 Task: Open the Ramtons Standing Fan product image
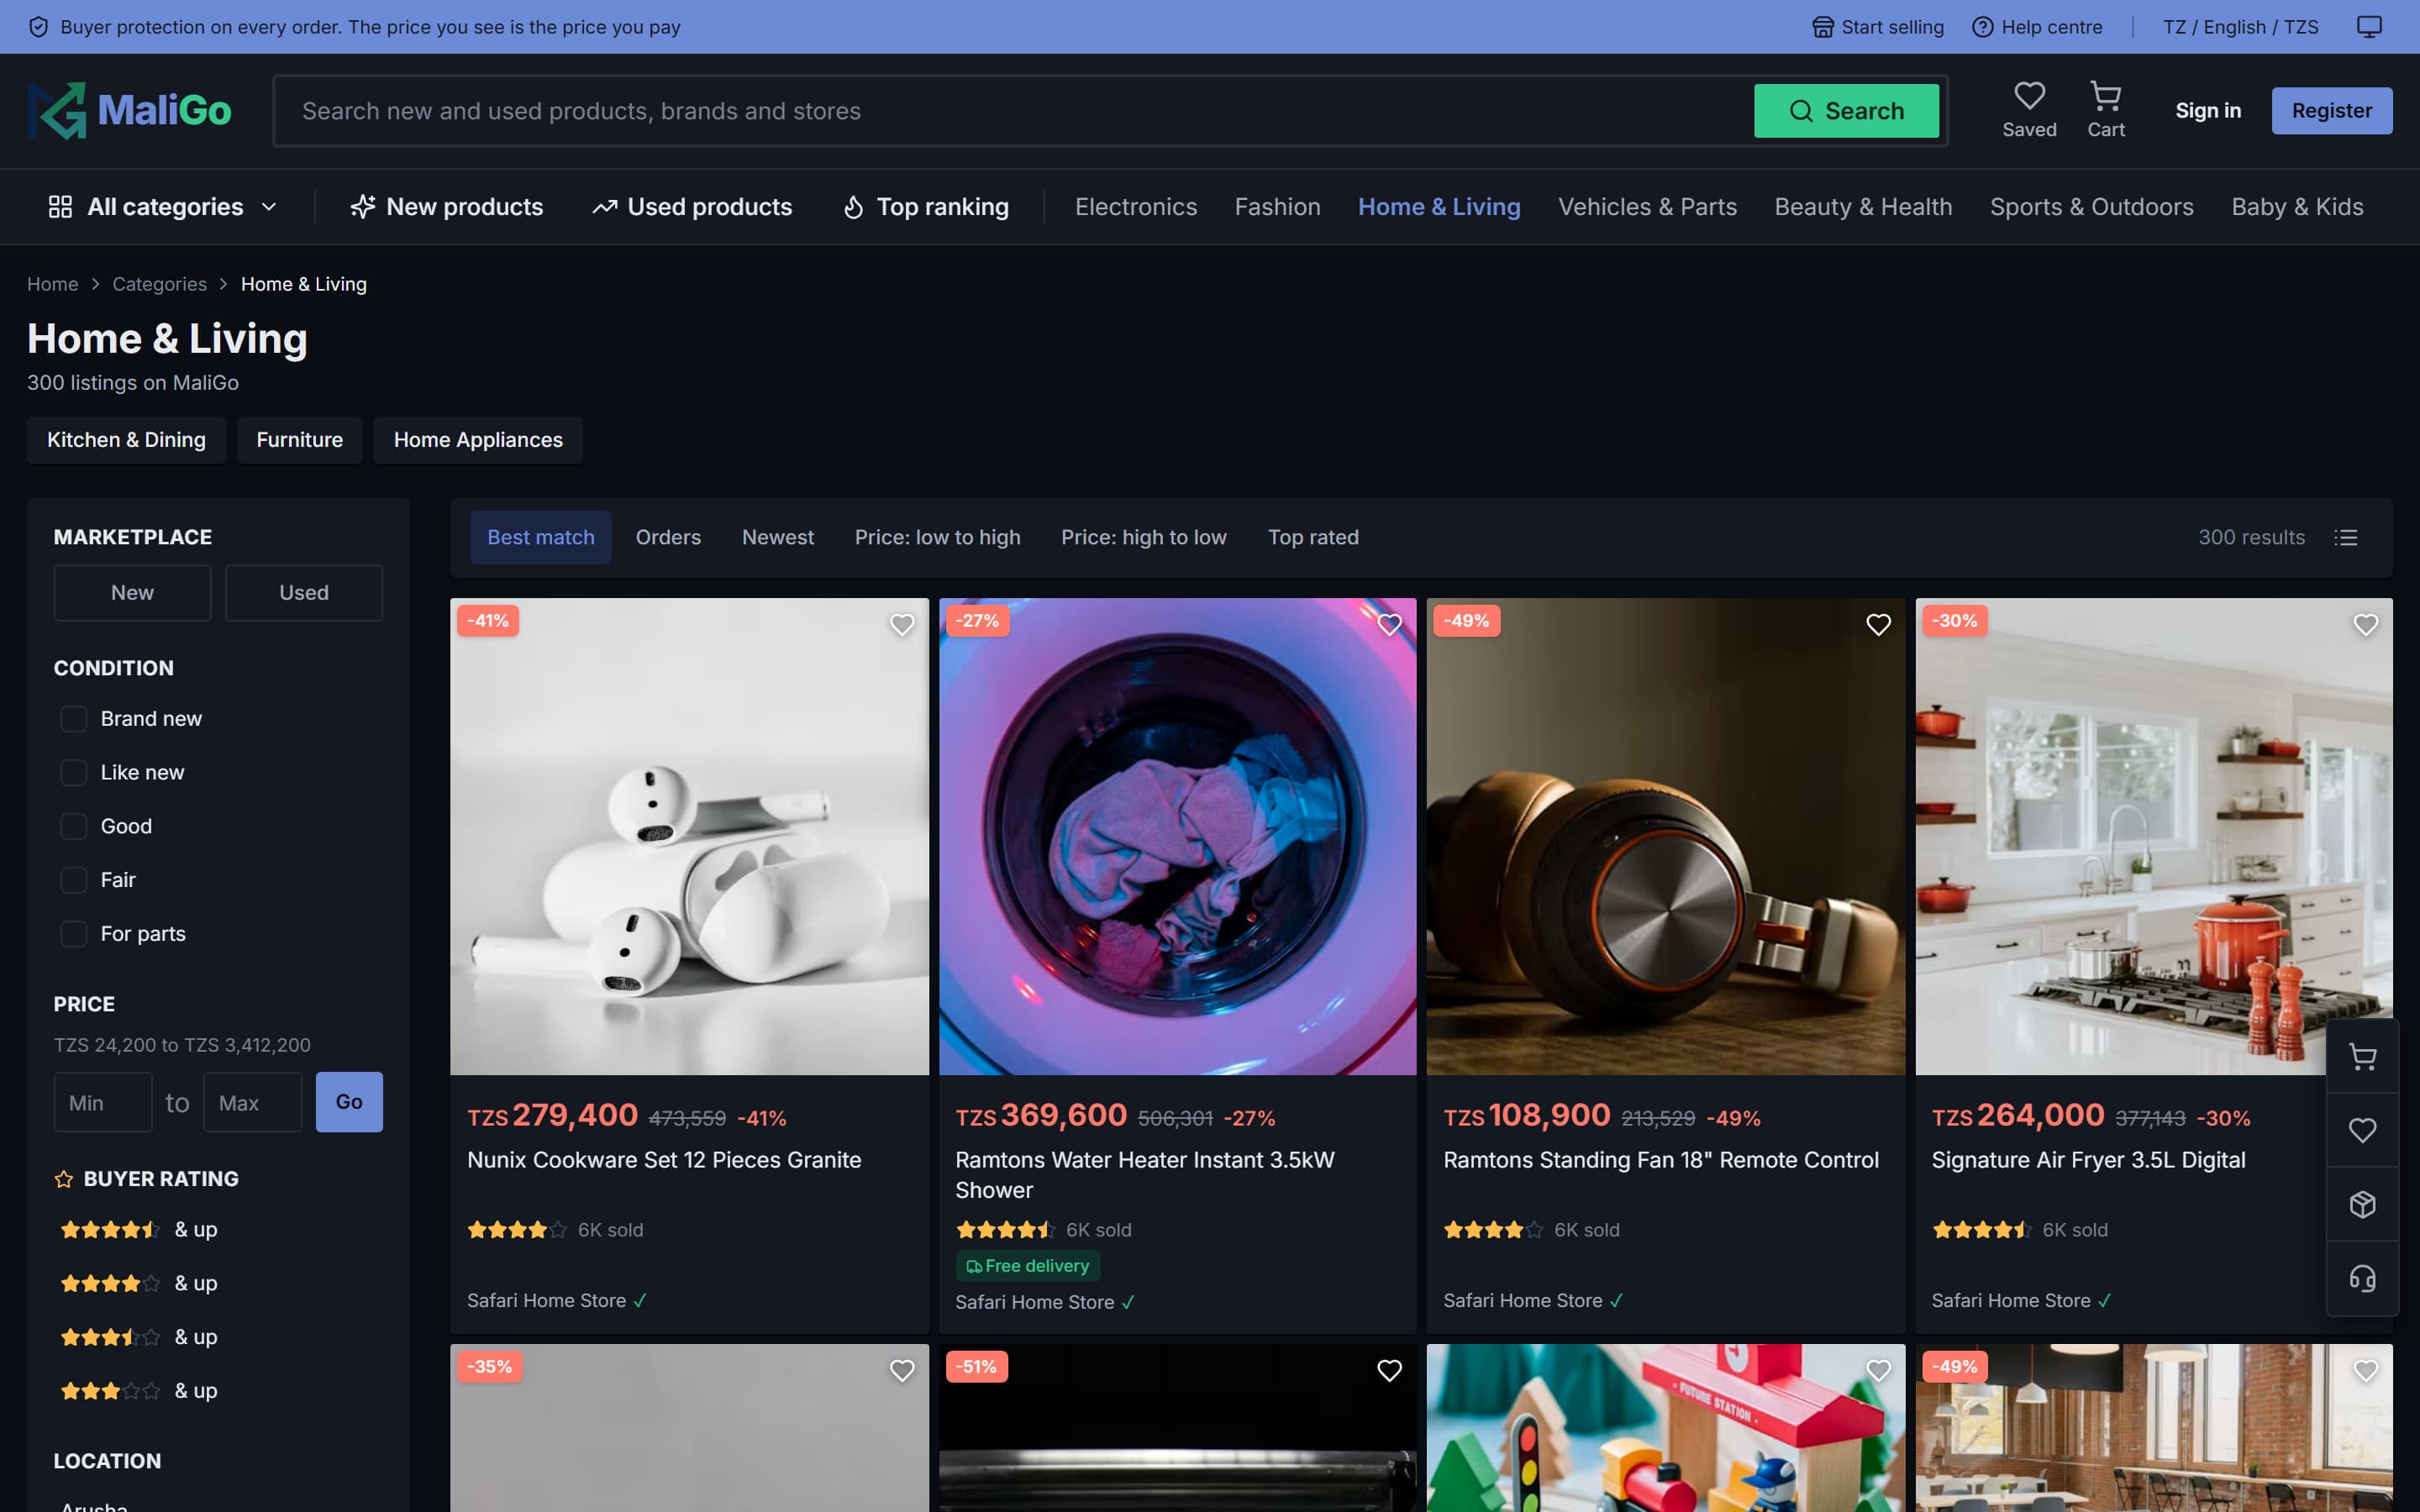(1665, 837)
